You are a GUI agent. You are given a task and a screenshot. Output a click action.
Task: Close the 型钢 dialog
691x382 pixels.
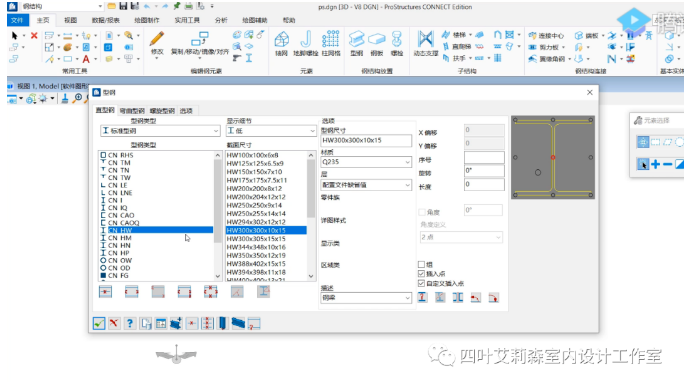(590, 92)
